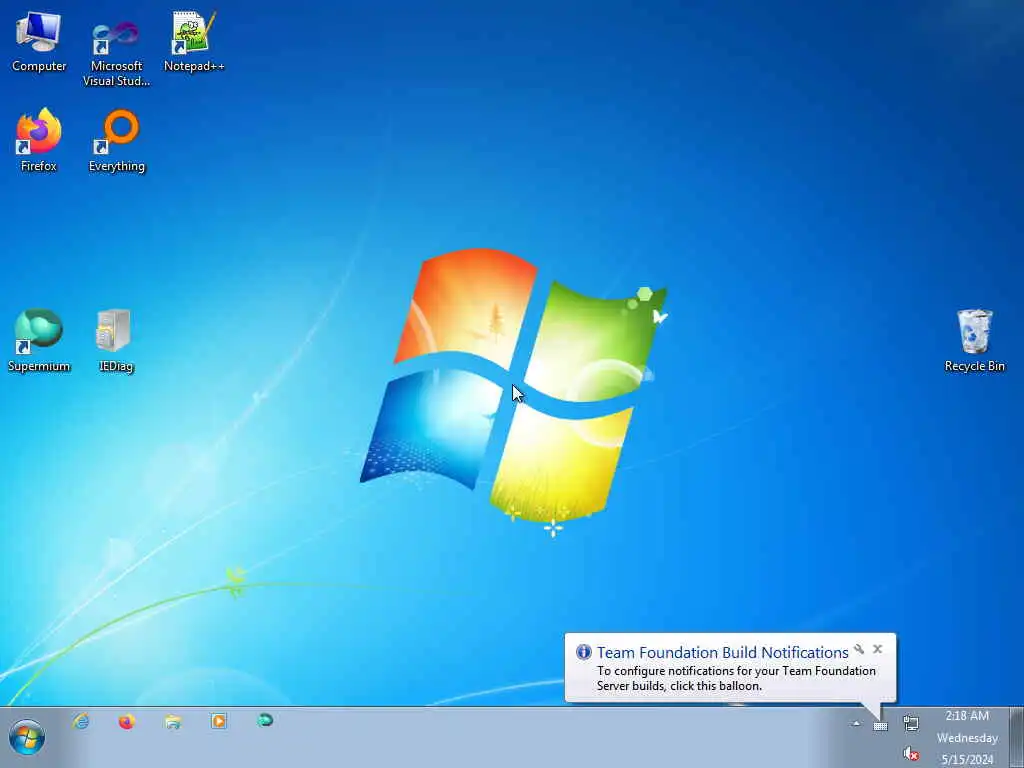Select the Everything search shortcut
This screenshot has height=768, width=1024.
pyautogui.click(x=117, y=141)
